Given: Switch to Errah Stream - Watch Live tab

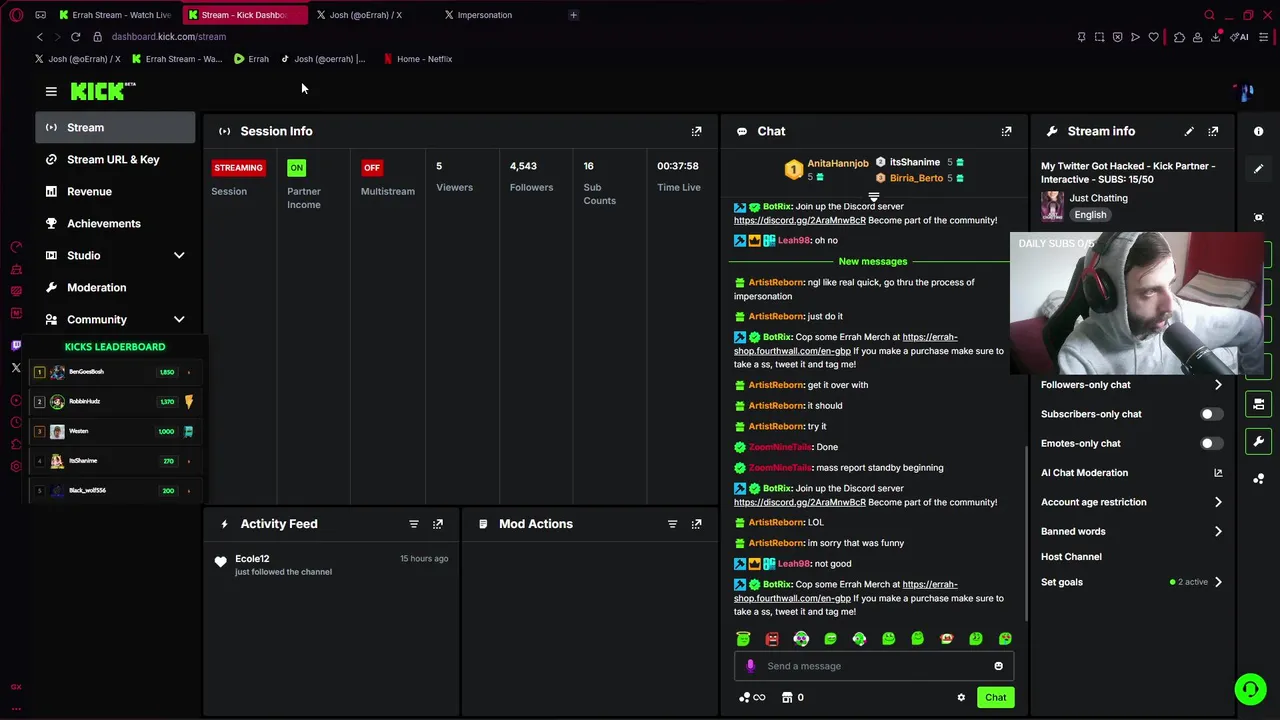Looking at the screenshot, I should pos(114,15).
